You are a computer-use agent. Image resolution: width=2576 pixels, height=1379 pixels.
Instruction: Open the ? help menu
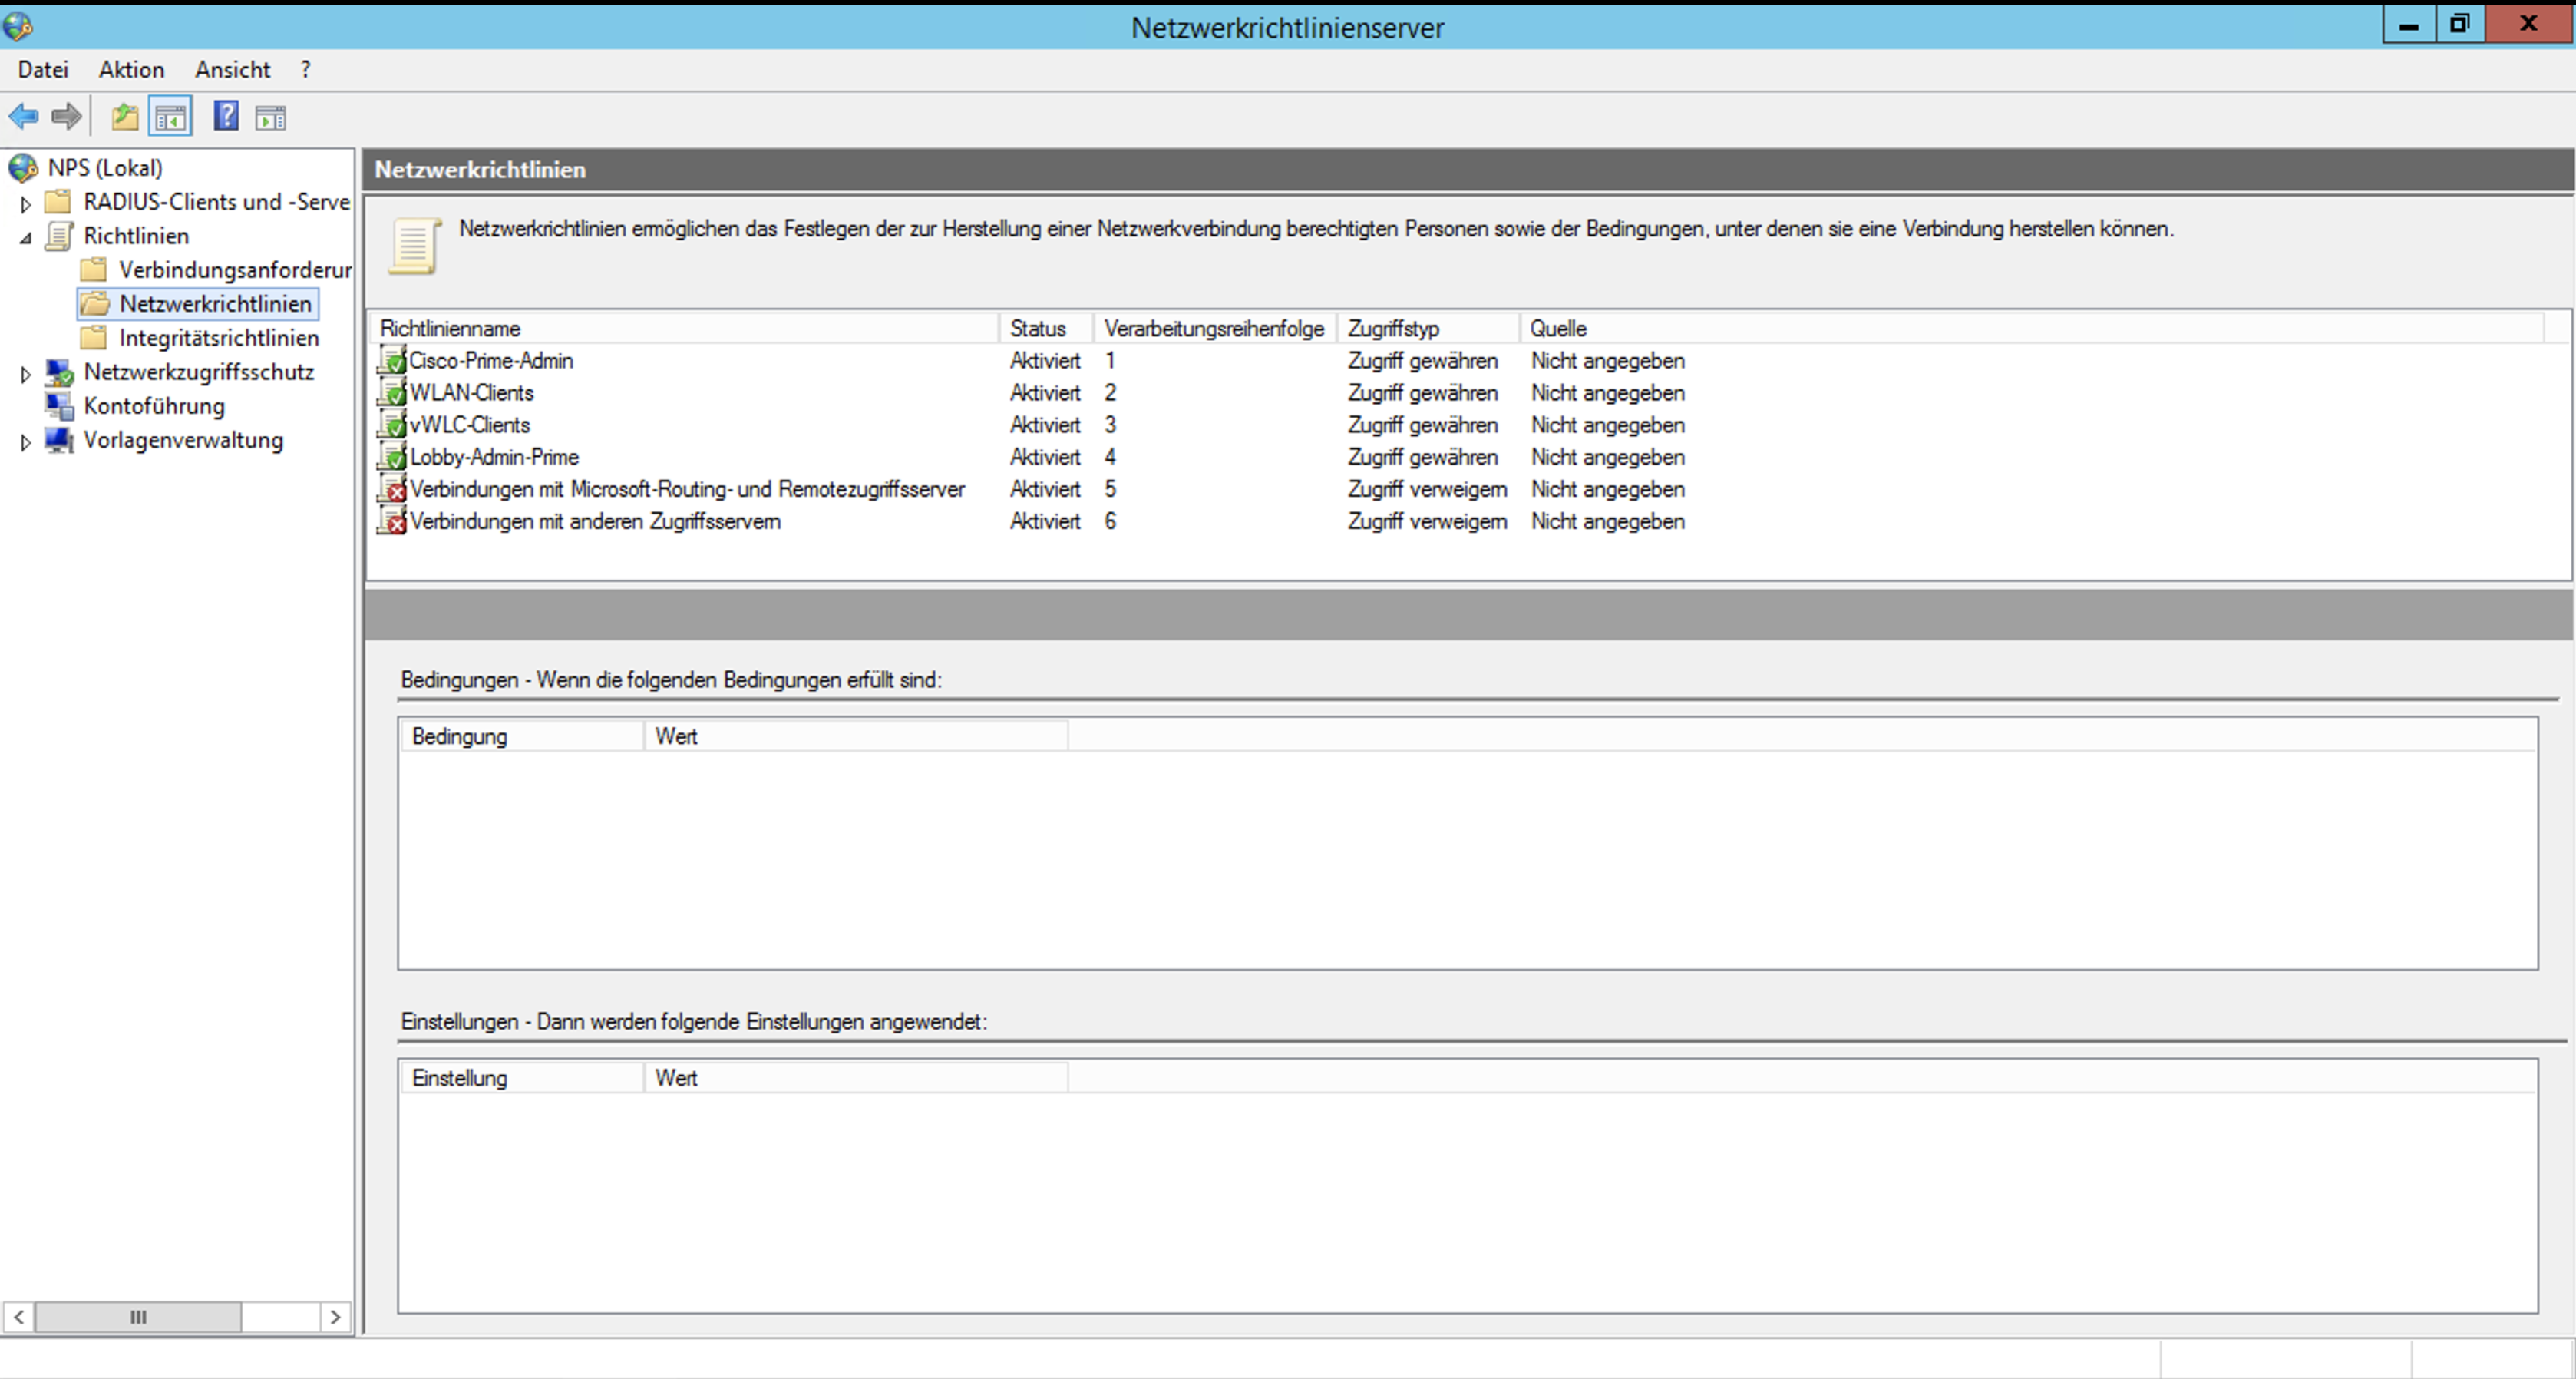coord(305,70)
